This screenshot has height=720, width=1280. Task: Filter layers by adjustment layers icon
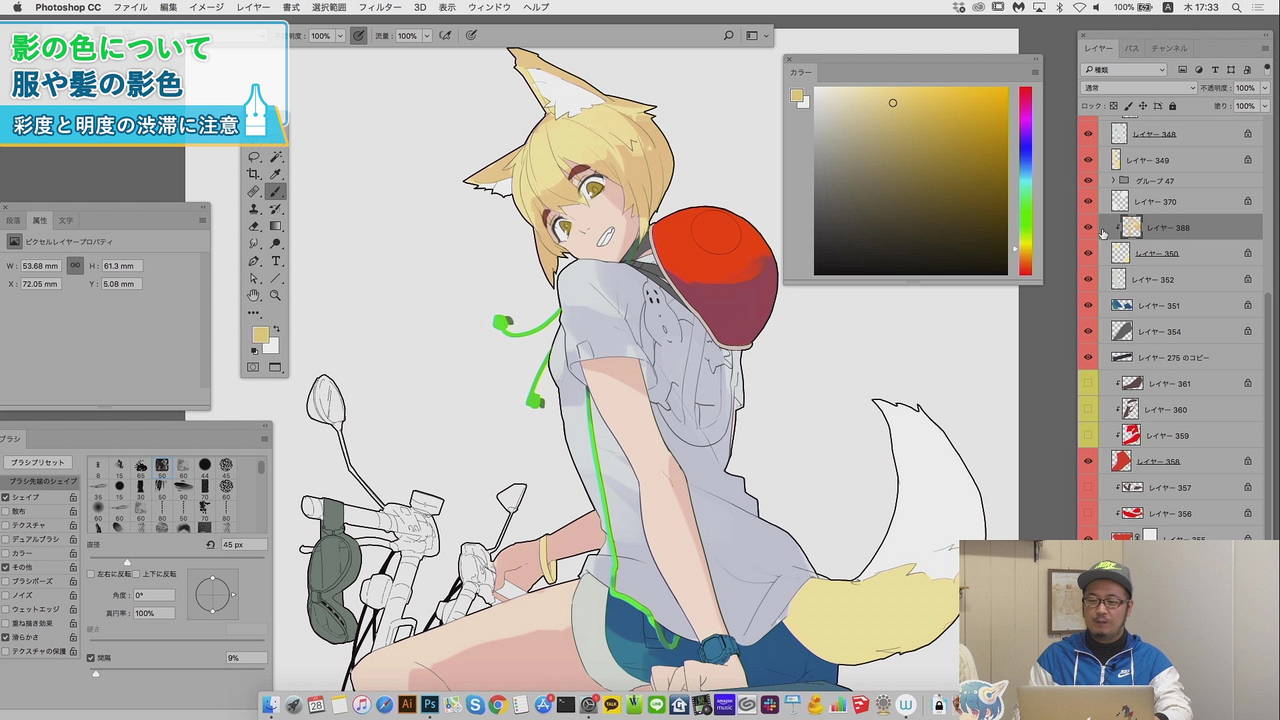(x=1199, y=70)
